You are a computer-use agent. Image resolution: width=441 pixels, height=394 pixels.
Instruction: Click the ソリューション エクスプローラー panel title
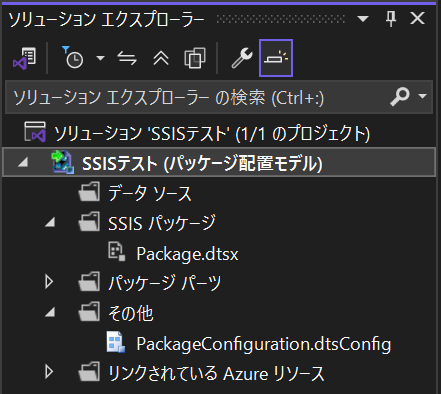[106, 19]
